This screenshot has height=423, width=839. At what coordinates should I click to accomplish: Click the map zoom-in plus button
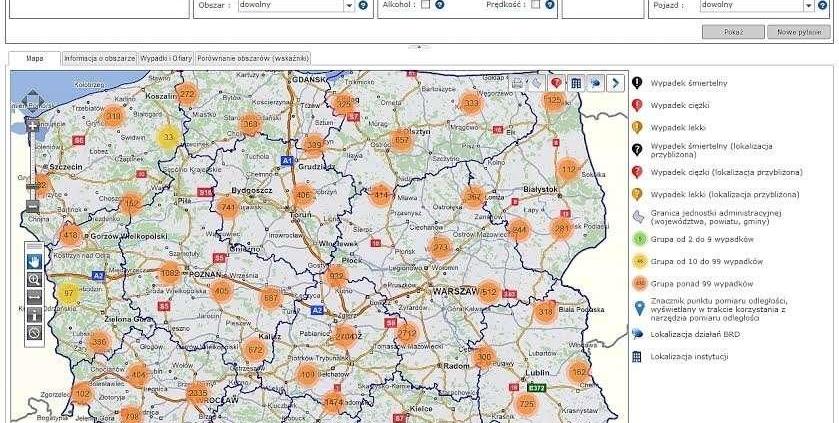pos(33,126)
